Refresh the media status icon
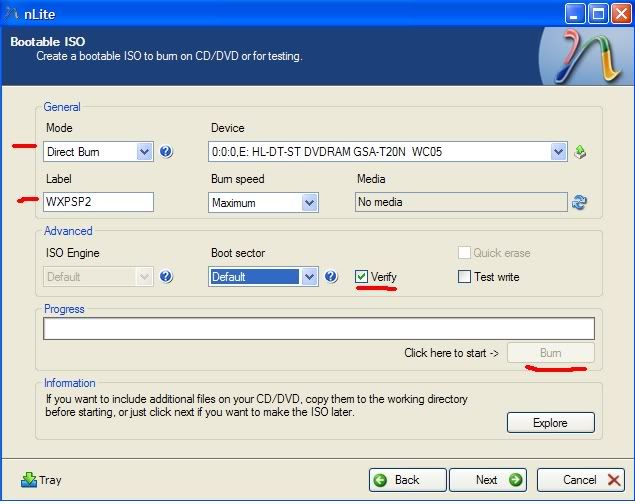The width and height of the screenshot is (635, 504). (x=580, y=202)
